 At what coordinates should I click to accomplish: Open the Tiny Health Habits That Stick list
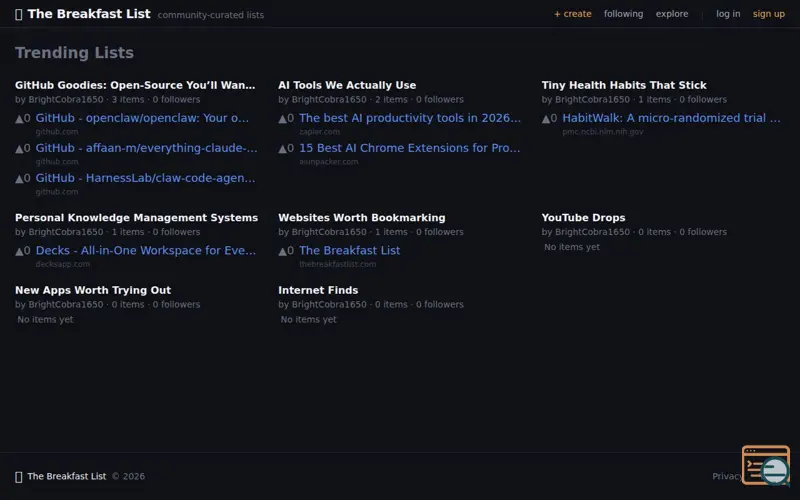(x=624, y=85)
